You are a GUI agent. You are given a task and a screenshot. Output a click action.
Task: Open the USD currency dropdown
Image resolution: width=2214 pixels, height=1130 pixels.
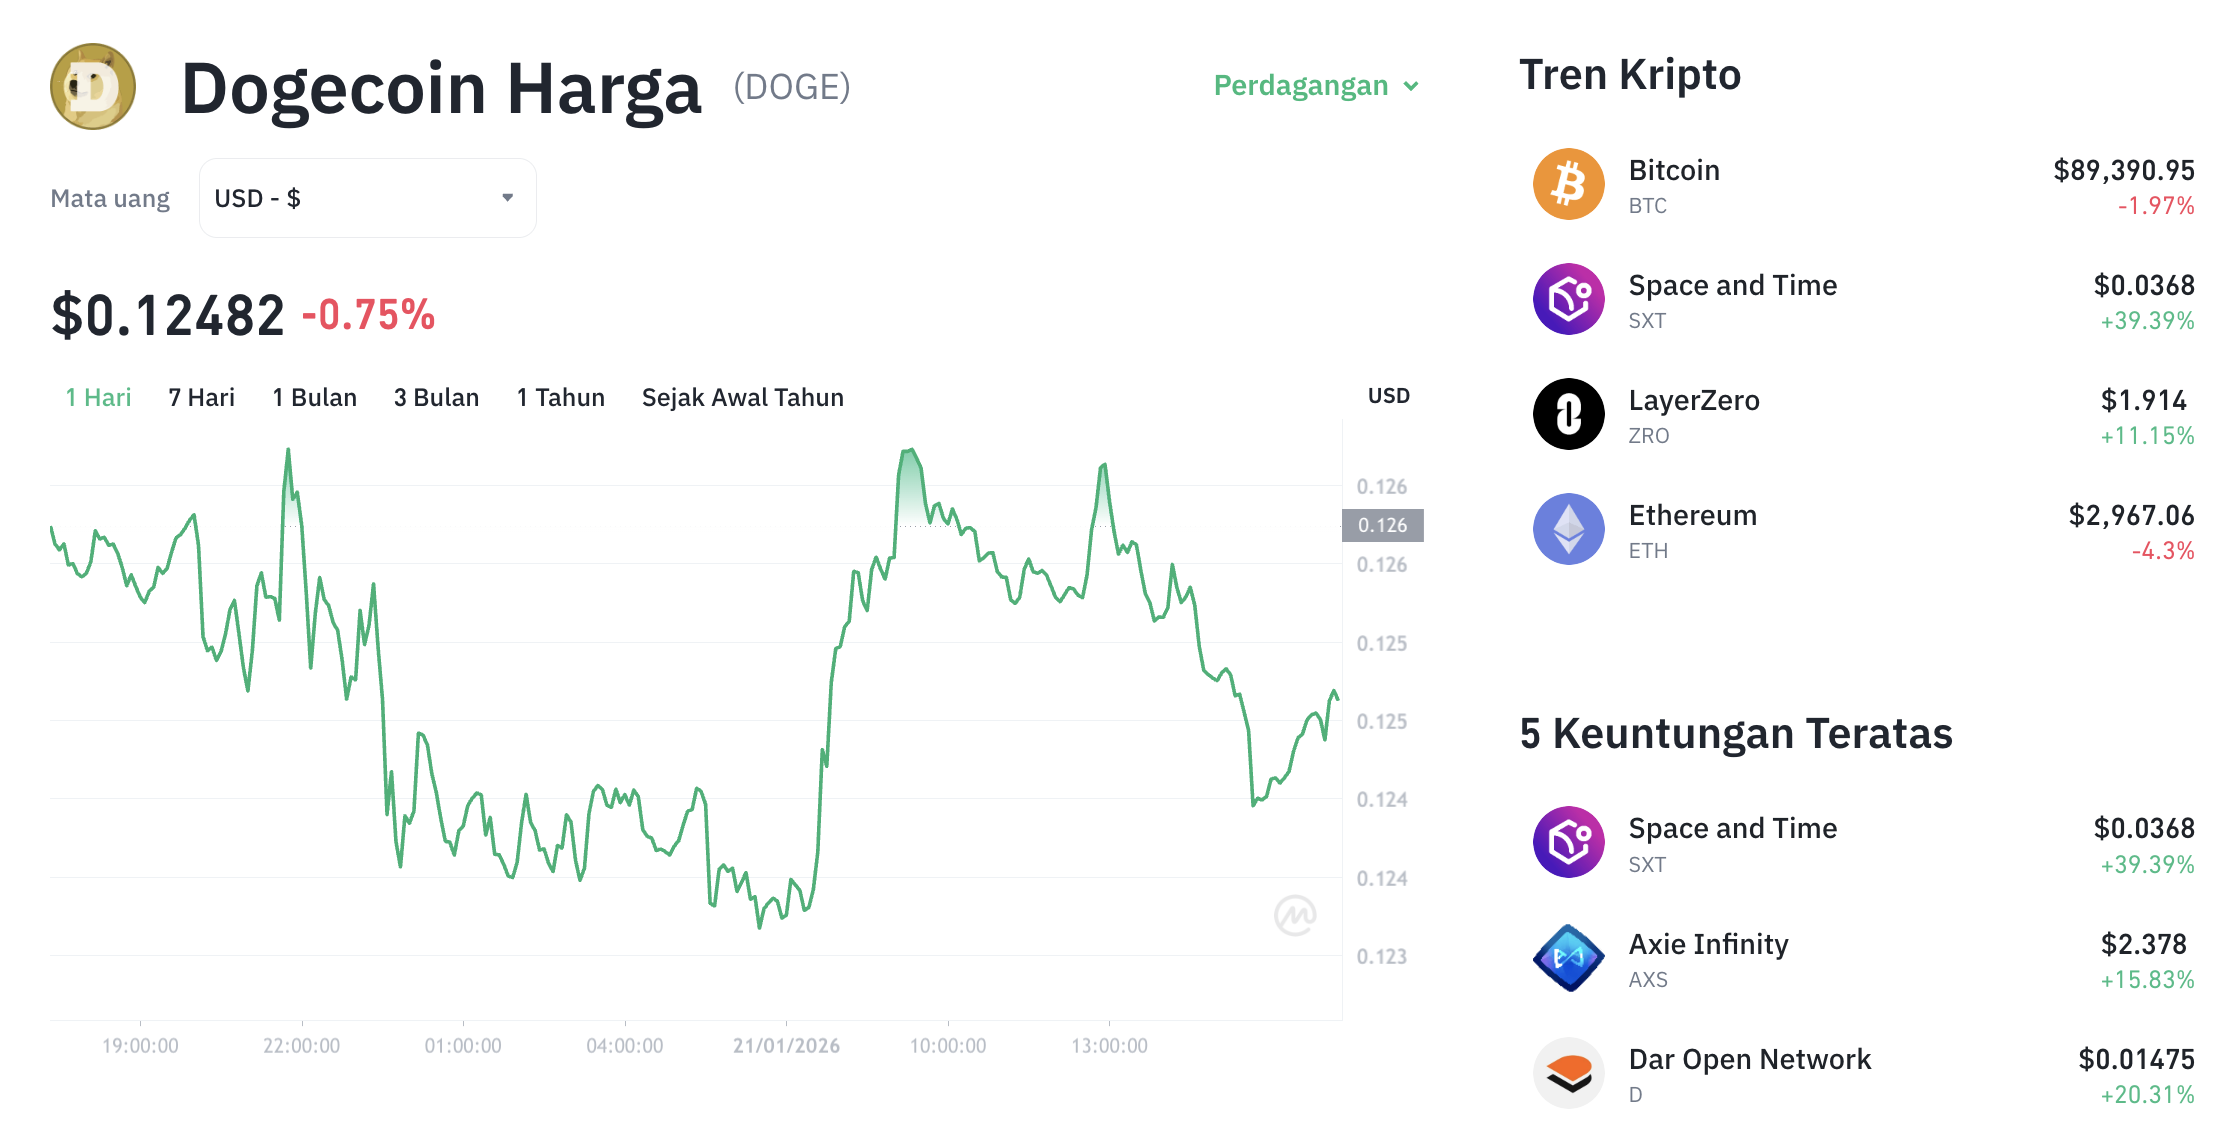coord(367,197)
